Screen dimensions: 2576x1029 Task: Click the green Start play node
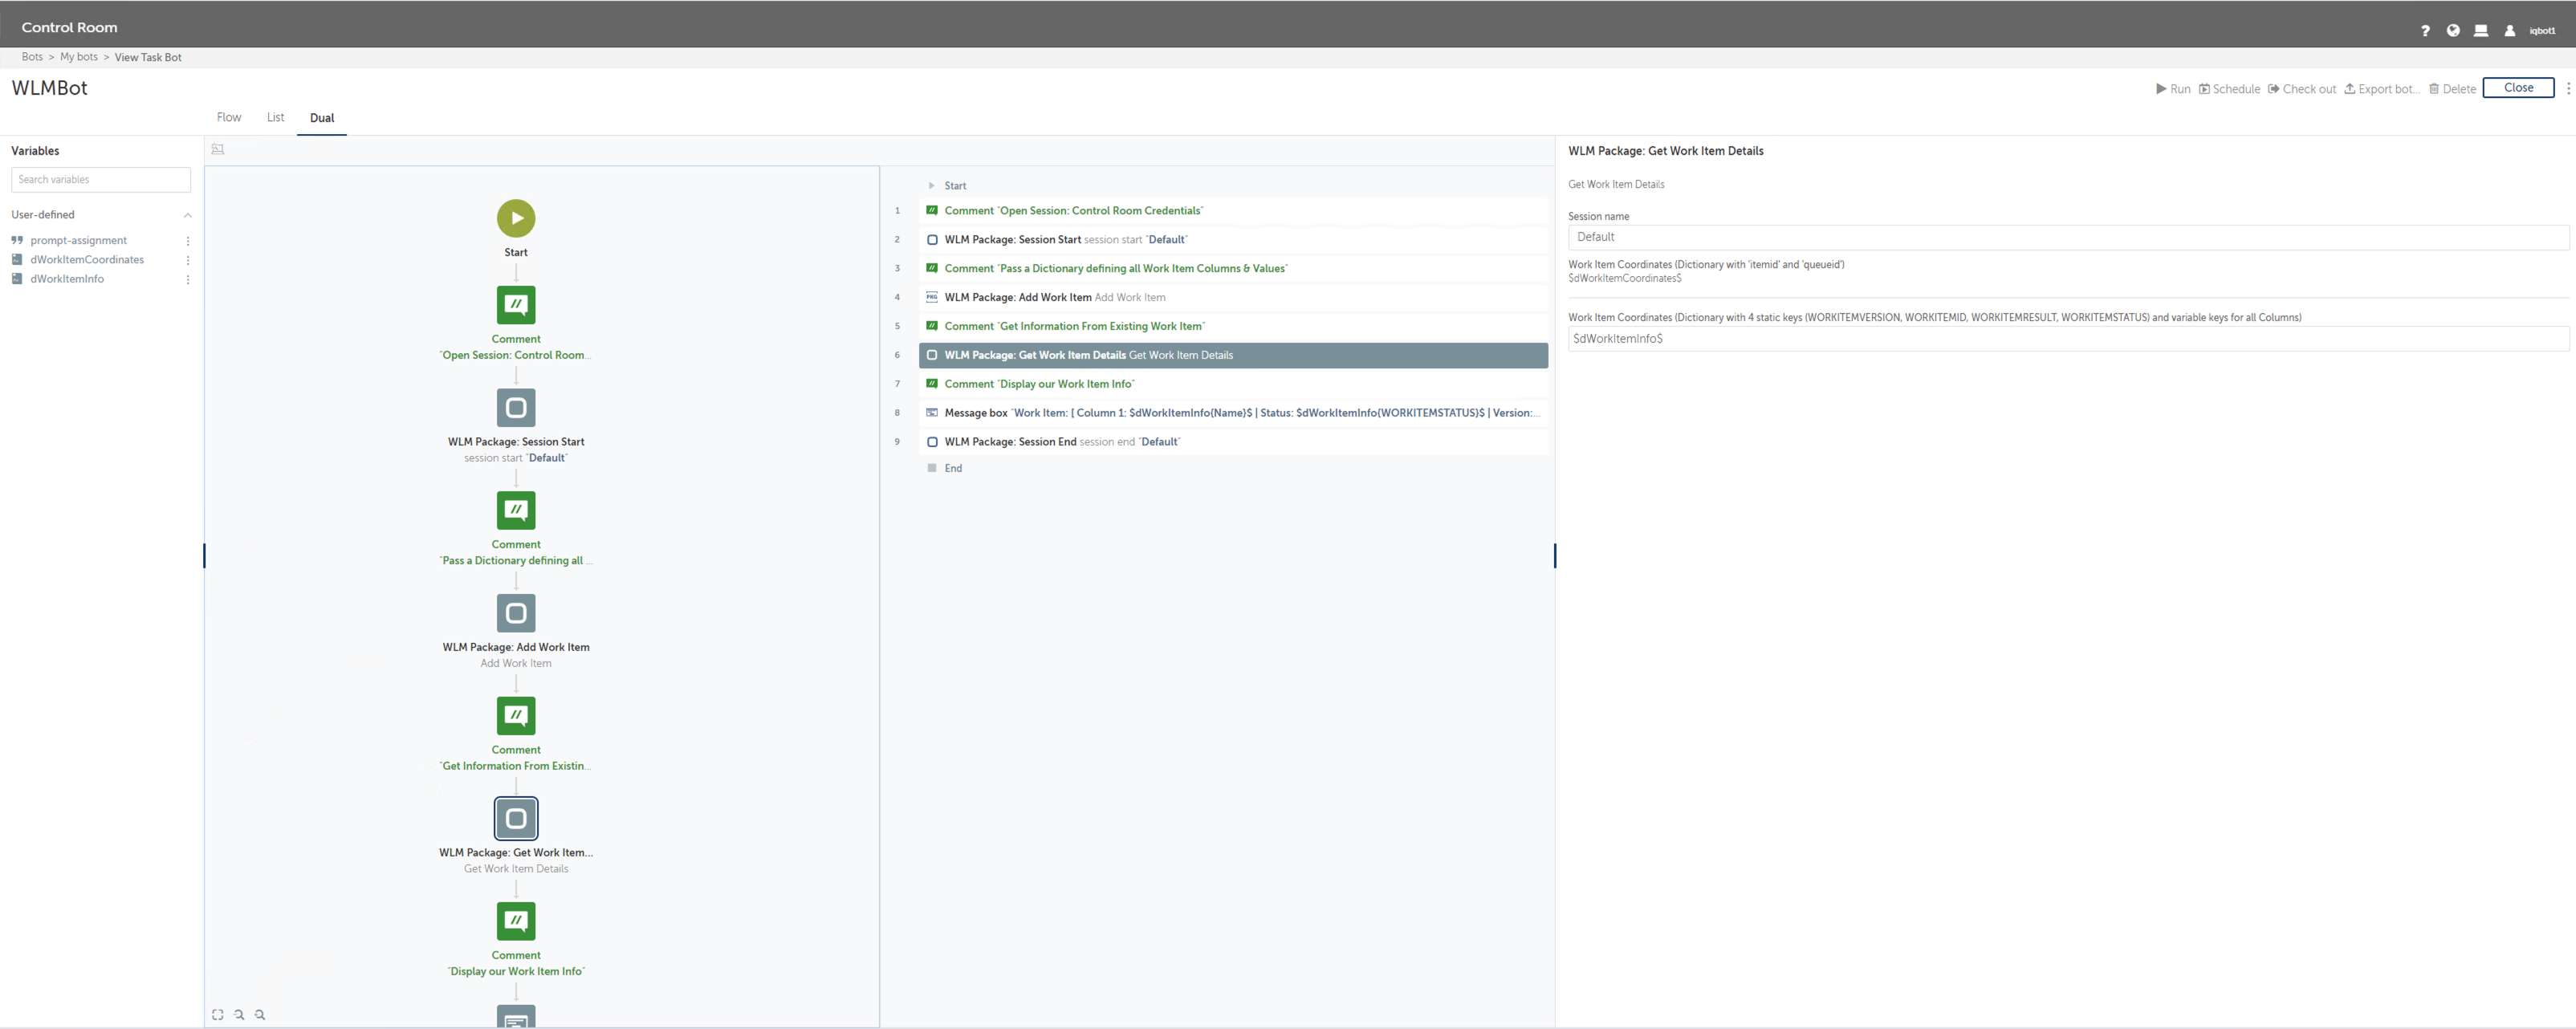[516, 218]
